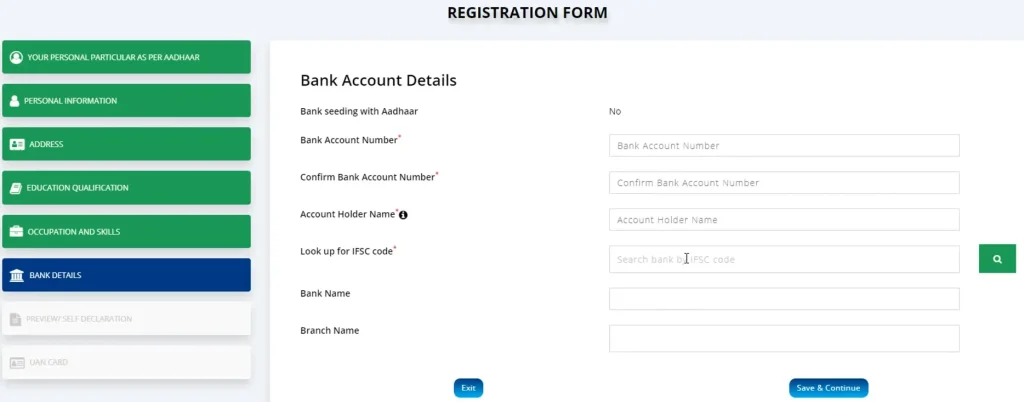Click into the Account Holder Name field

point(784,220)
